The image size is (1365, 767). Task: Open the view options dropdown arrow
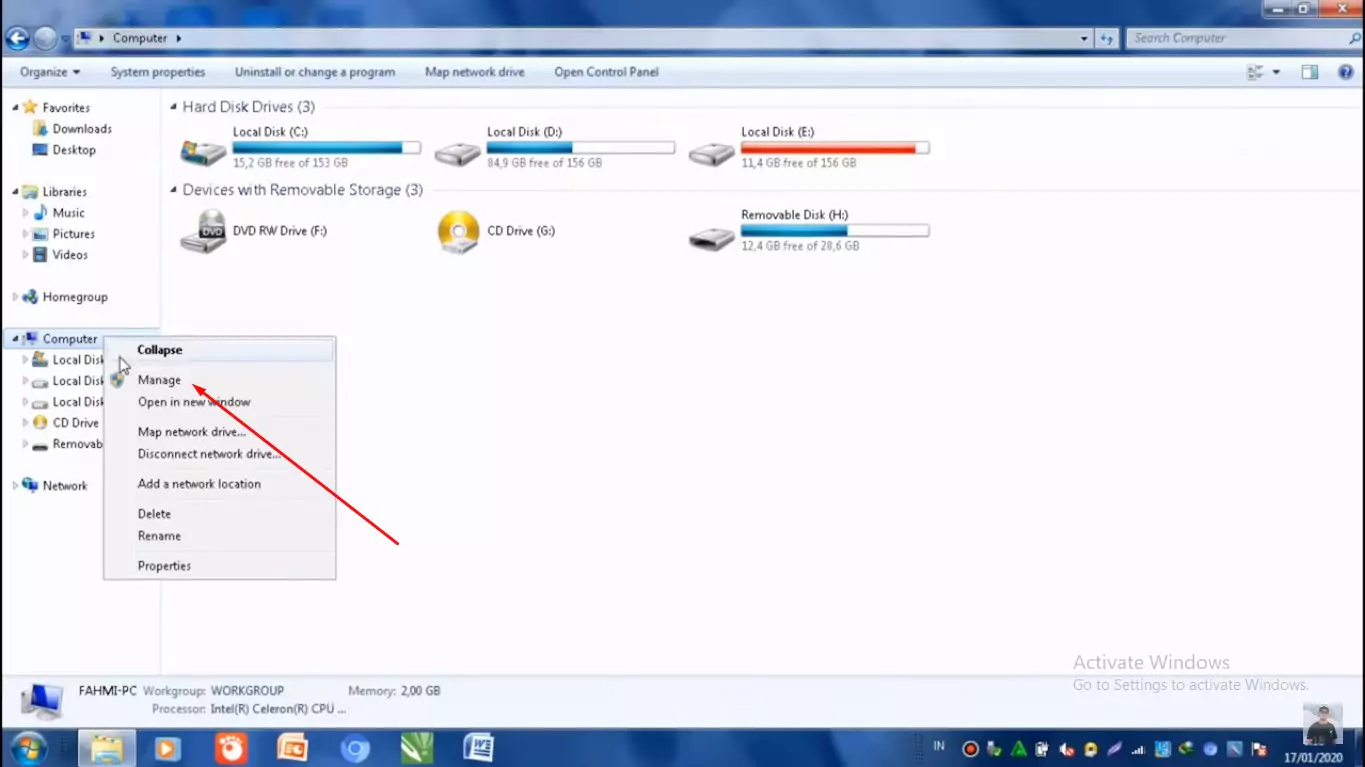pos(1276,72)
